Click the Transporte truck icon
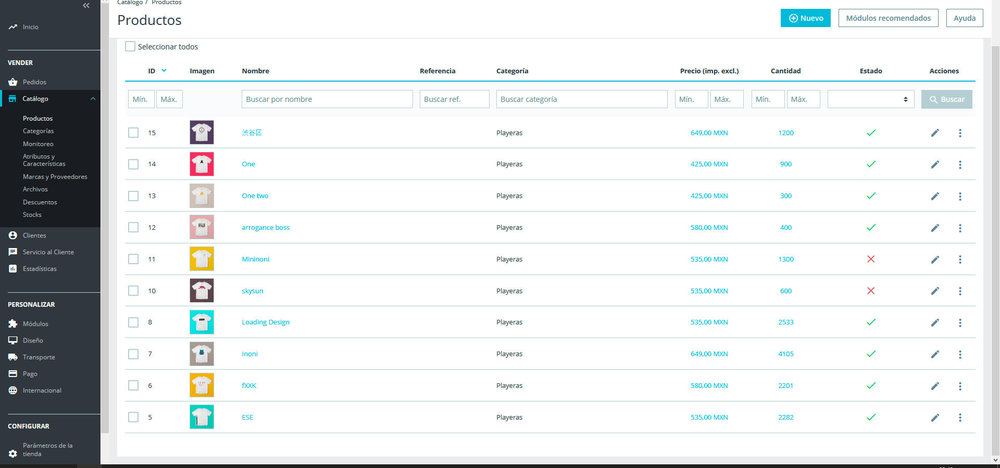This screenshot has width=1000, height=468. pyautogui.click(x=13, y=357)
